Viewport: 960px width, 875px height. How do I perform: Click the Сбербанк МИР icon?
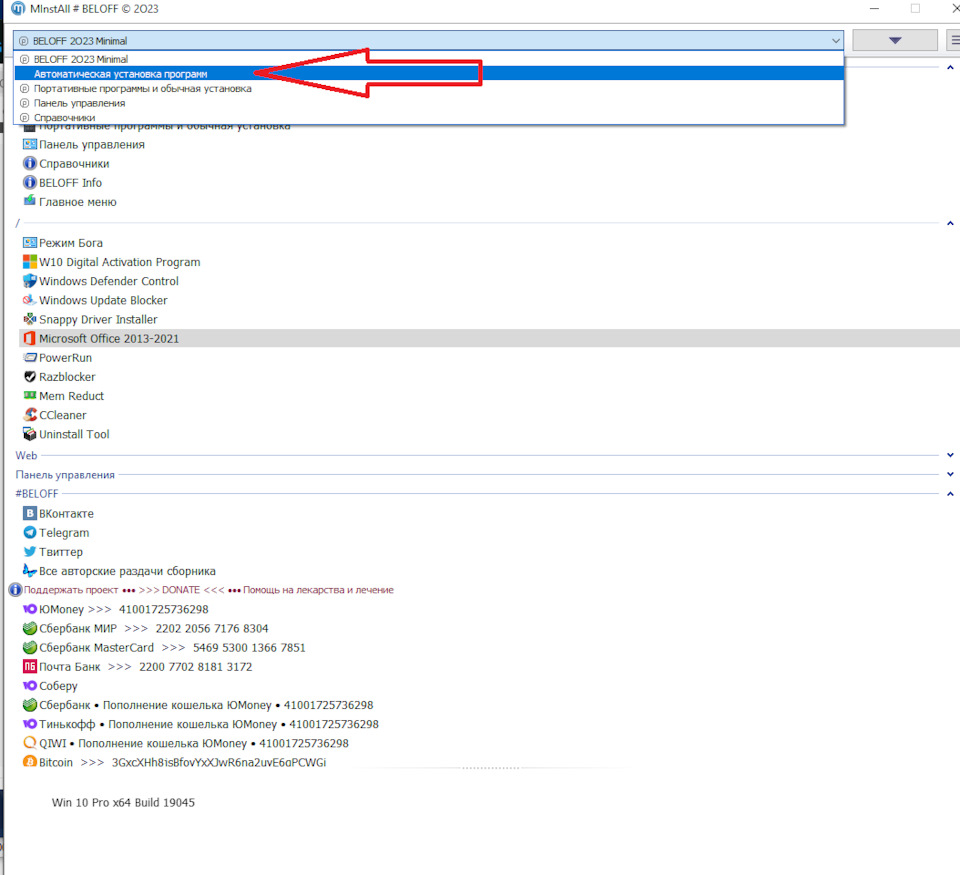29,628
